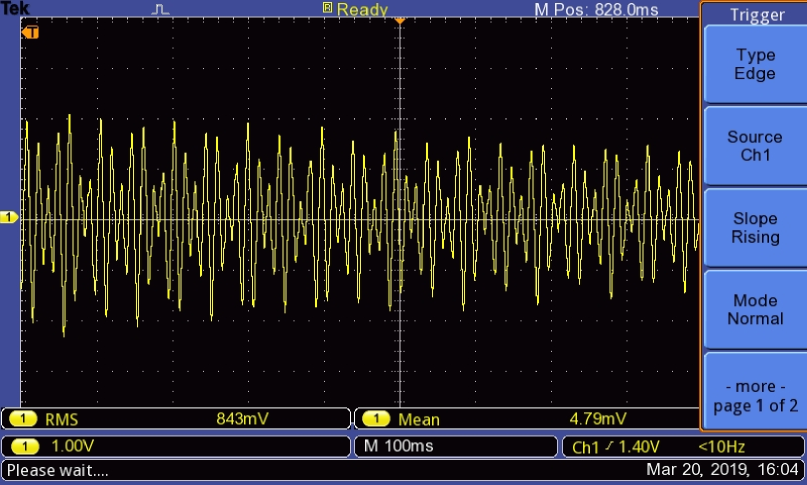Click the channel badge beside RMS
Image resolution: width=807 pixels, height=485 pixels.
pyautogui.click(x=24, y=419)
